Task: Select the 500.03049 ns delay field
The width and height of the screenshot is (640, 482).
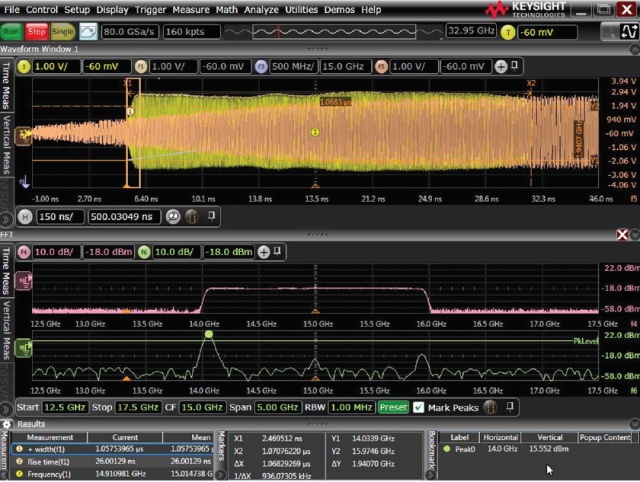Action: coord(125,217)
